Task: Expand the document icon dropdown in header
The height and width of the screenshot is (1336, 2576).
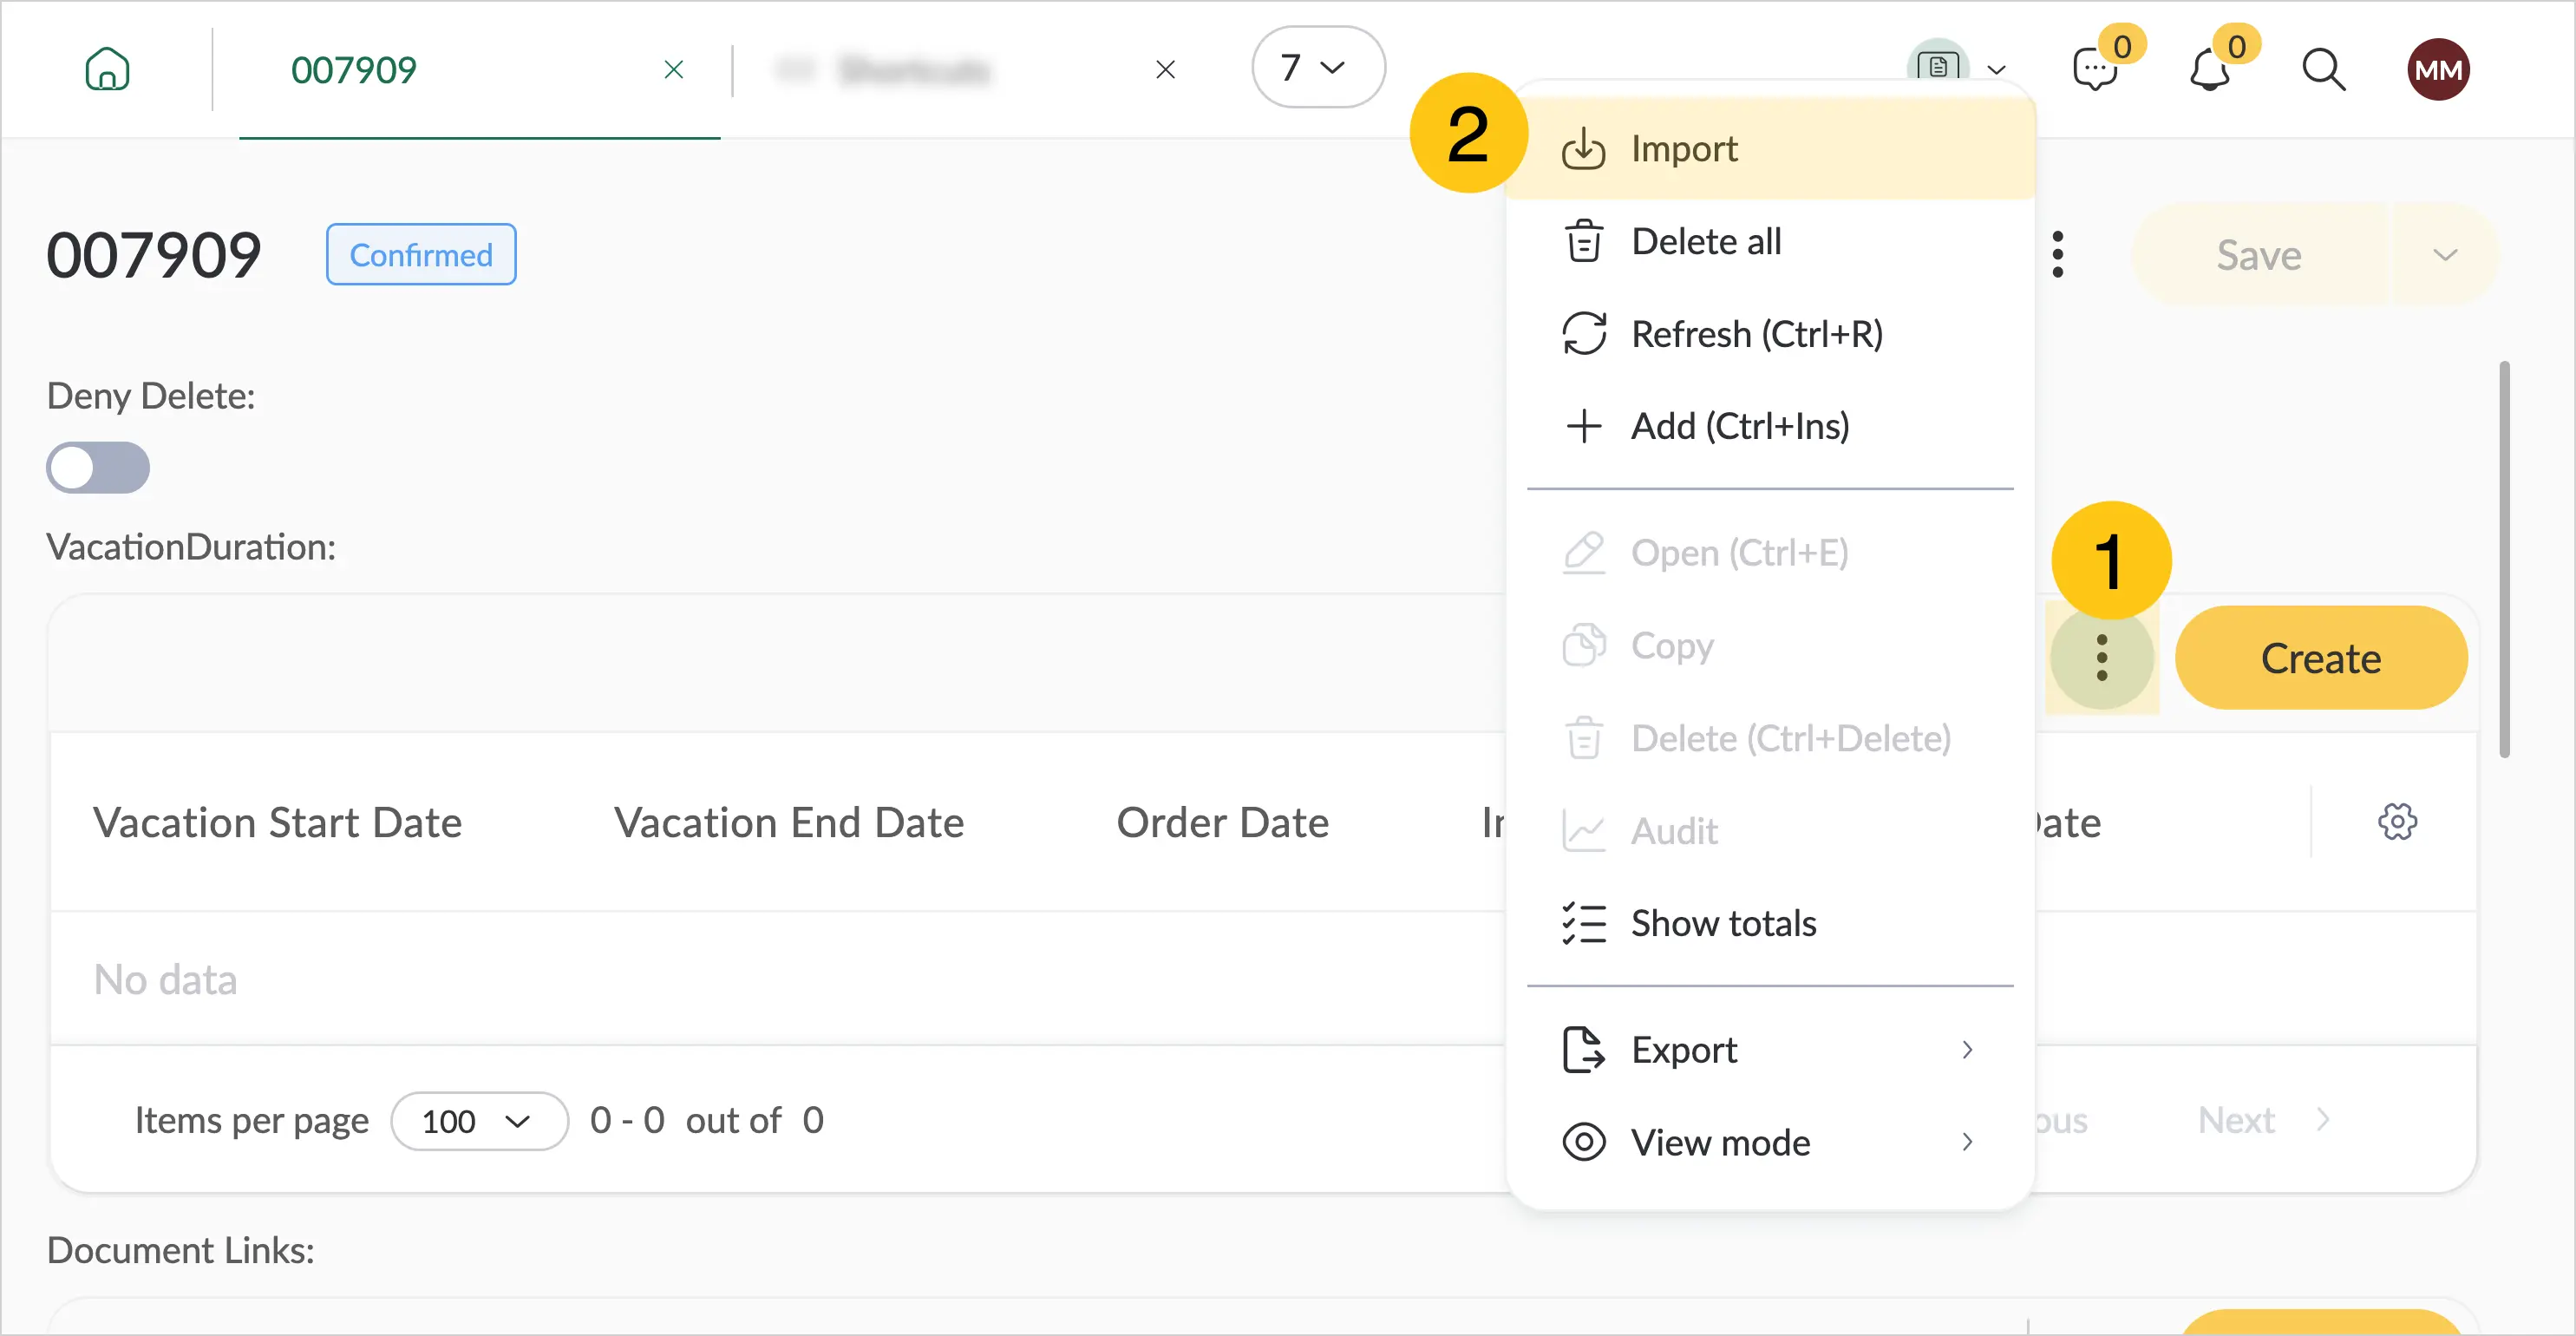Action: click(1997, 69)
